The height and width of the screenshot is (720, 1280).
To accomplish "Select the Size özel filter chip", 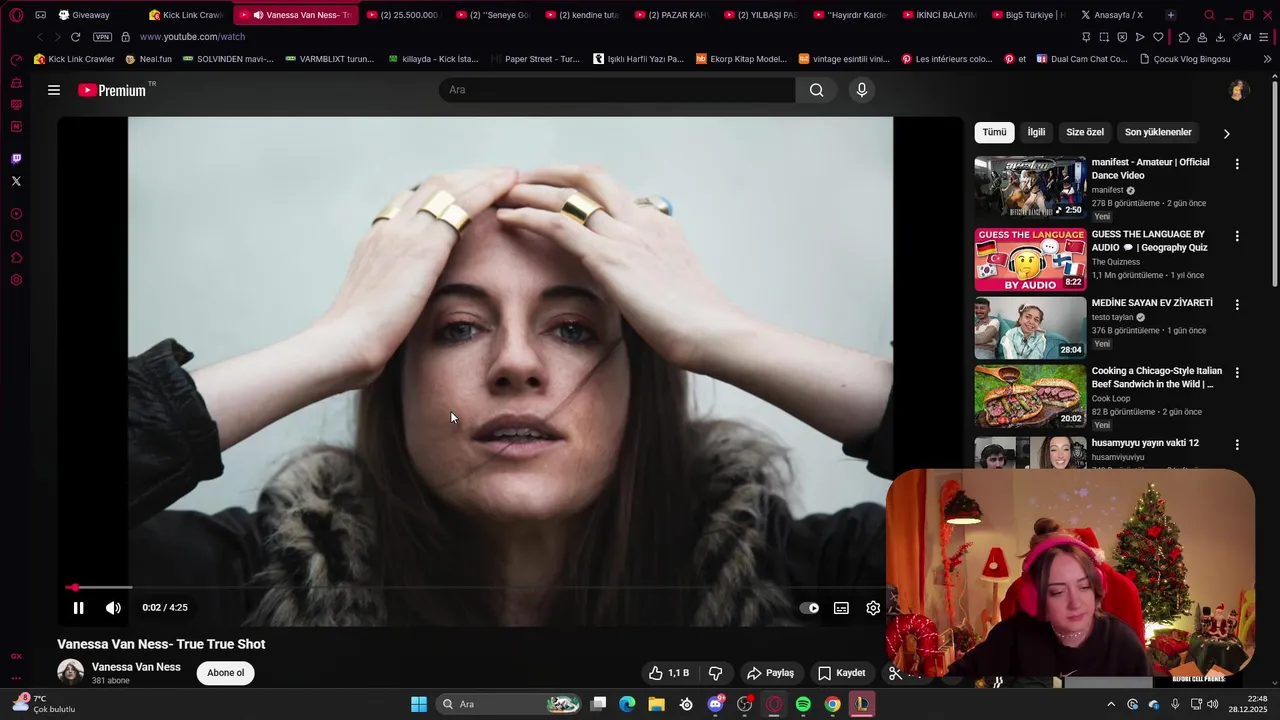I will coord(1085,132).
